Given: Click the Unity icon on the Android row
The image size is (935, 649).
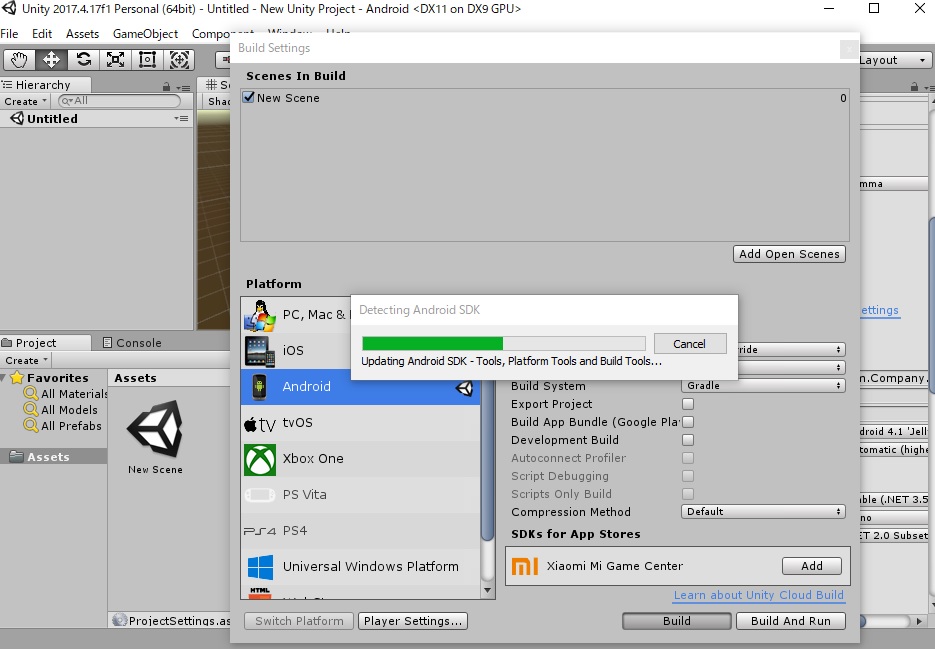Looking at the screenshot, I should point(465,388).
